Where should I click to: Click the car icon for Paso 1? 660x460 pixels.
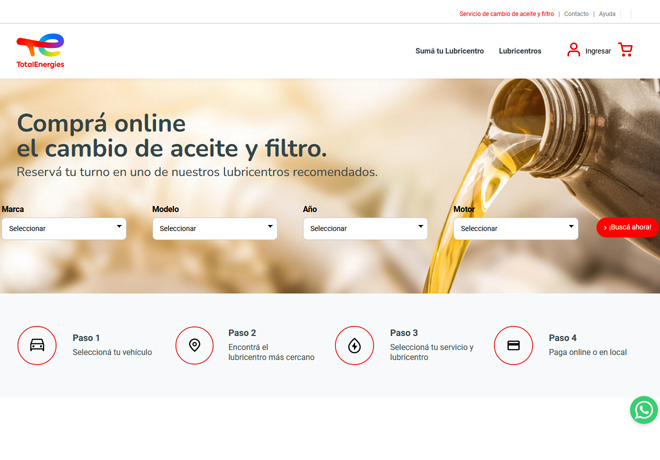coord(37,346)
